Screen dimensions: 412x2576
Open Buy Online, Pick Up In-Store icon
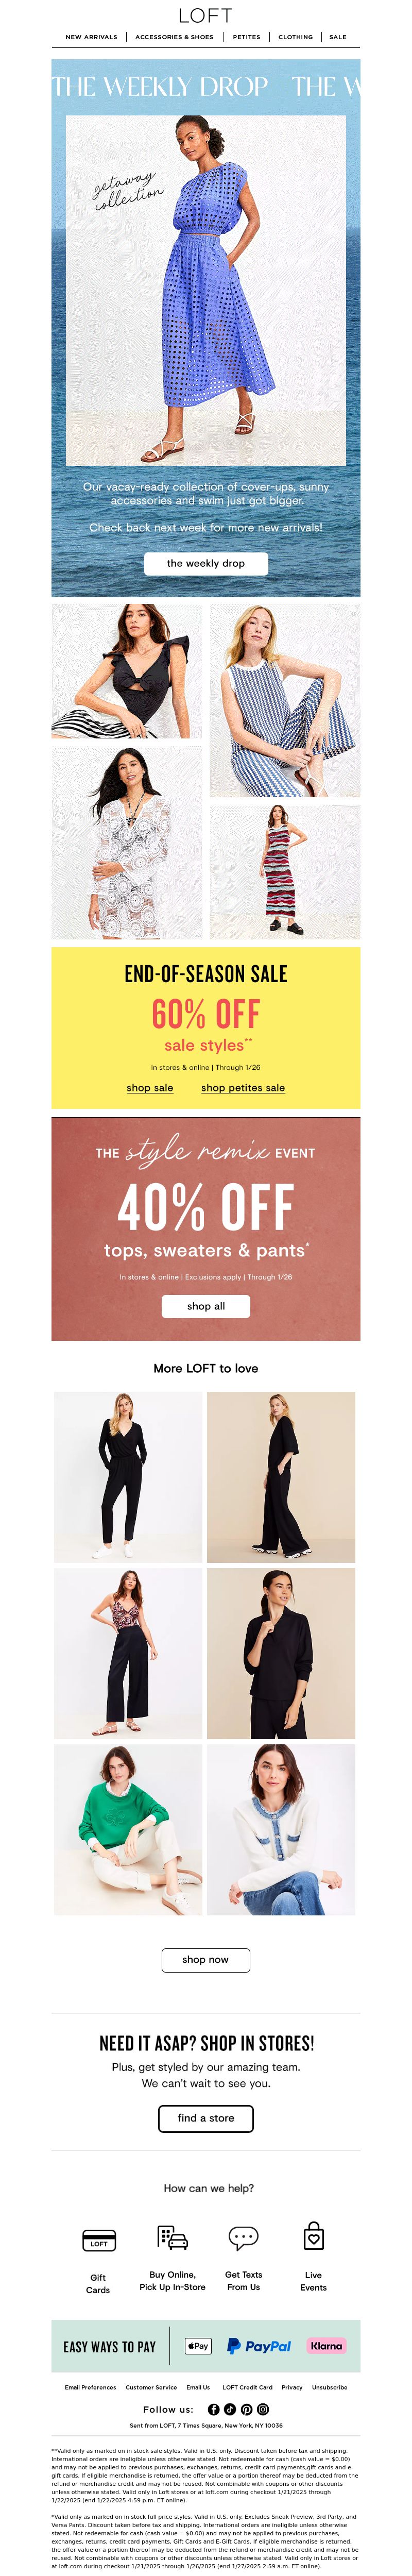click(x=173, y=2238)
